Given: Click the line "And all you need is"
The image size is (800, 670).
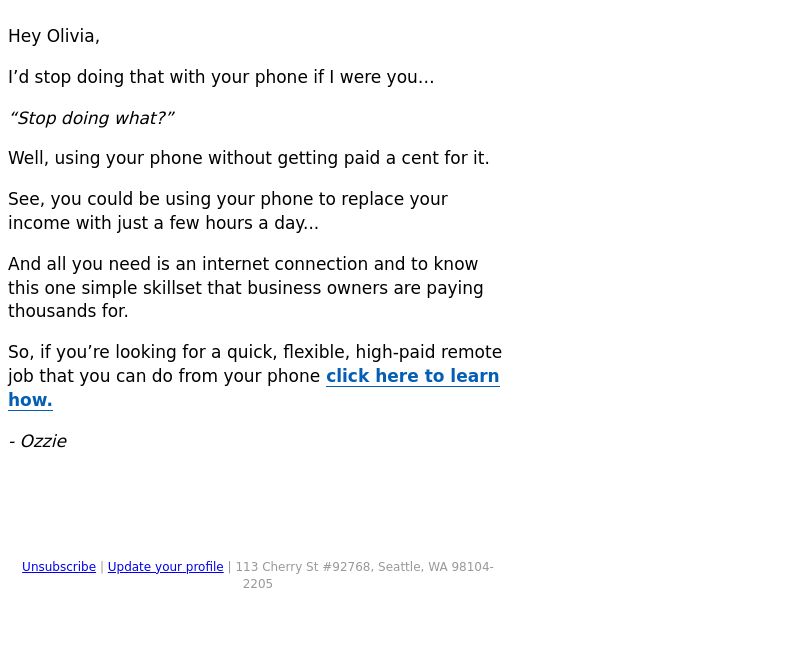Looking at the screenshot, I should [243, 264].
